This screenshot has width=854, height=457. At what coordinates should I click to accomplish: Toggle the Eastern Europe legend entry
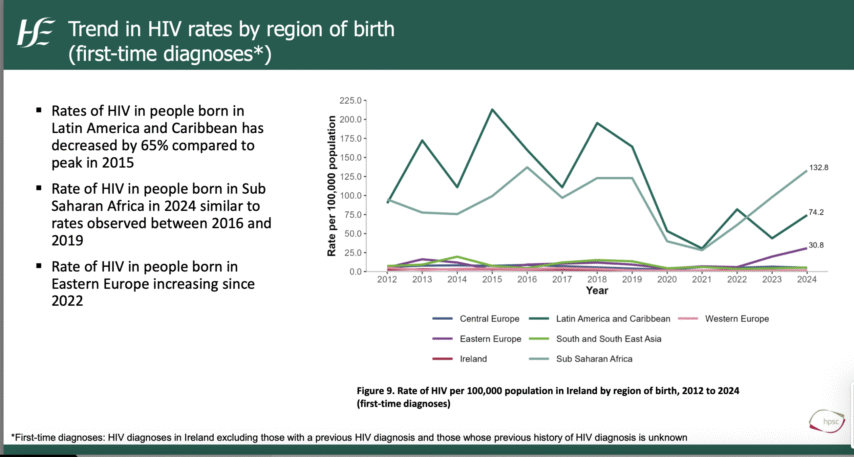(x=487, y=338)
